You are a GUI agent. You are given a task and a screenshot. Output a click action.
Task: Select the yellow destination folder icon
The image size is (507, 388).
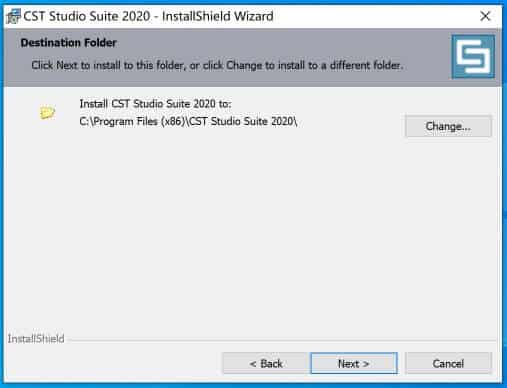click(47, 112)
